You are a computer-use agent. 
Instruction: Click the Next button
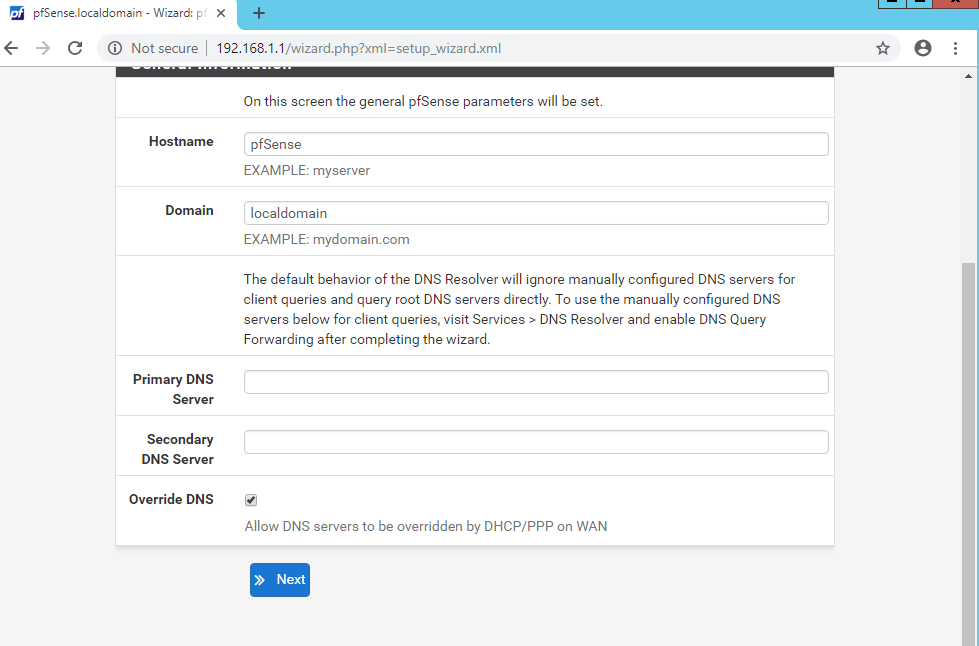click(x=280, y=580)
